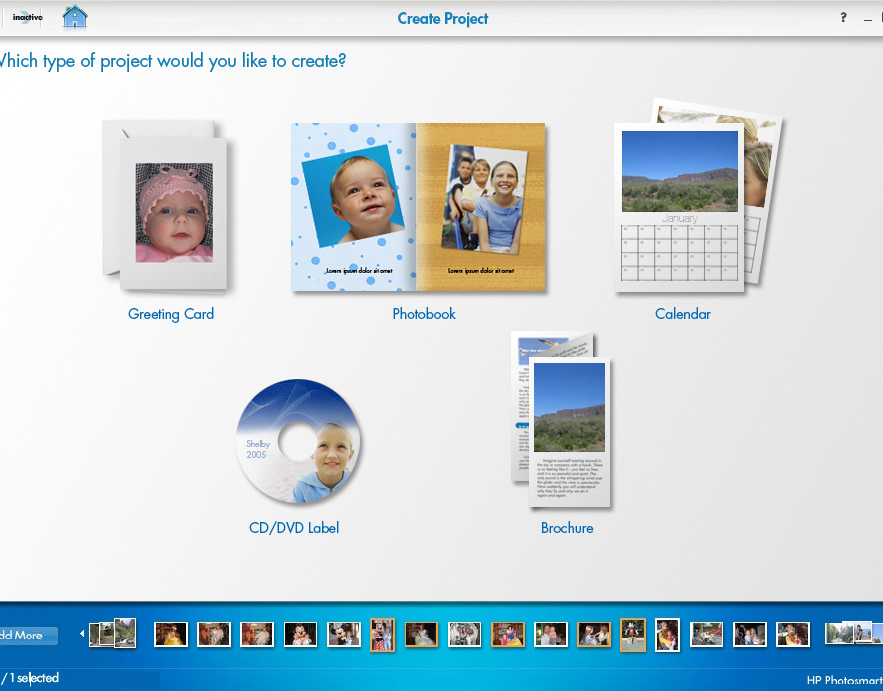
Task: Open the Calendar text link
Action: click(683, 314)
